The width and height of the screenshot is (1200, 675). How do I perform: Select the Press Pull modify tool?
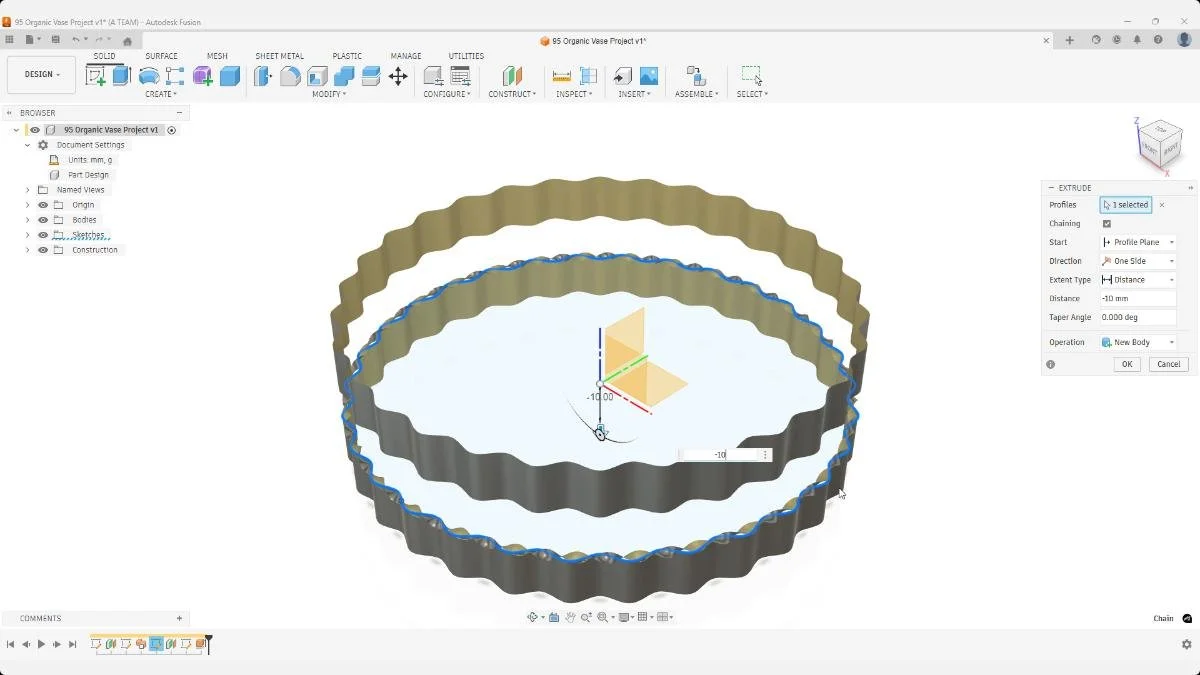click(x=263, y=75)
